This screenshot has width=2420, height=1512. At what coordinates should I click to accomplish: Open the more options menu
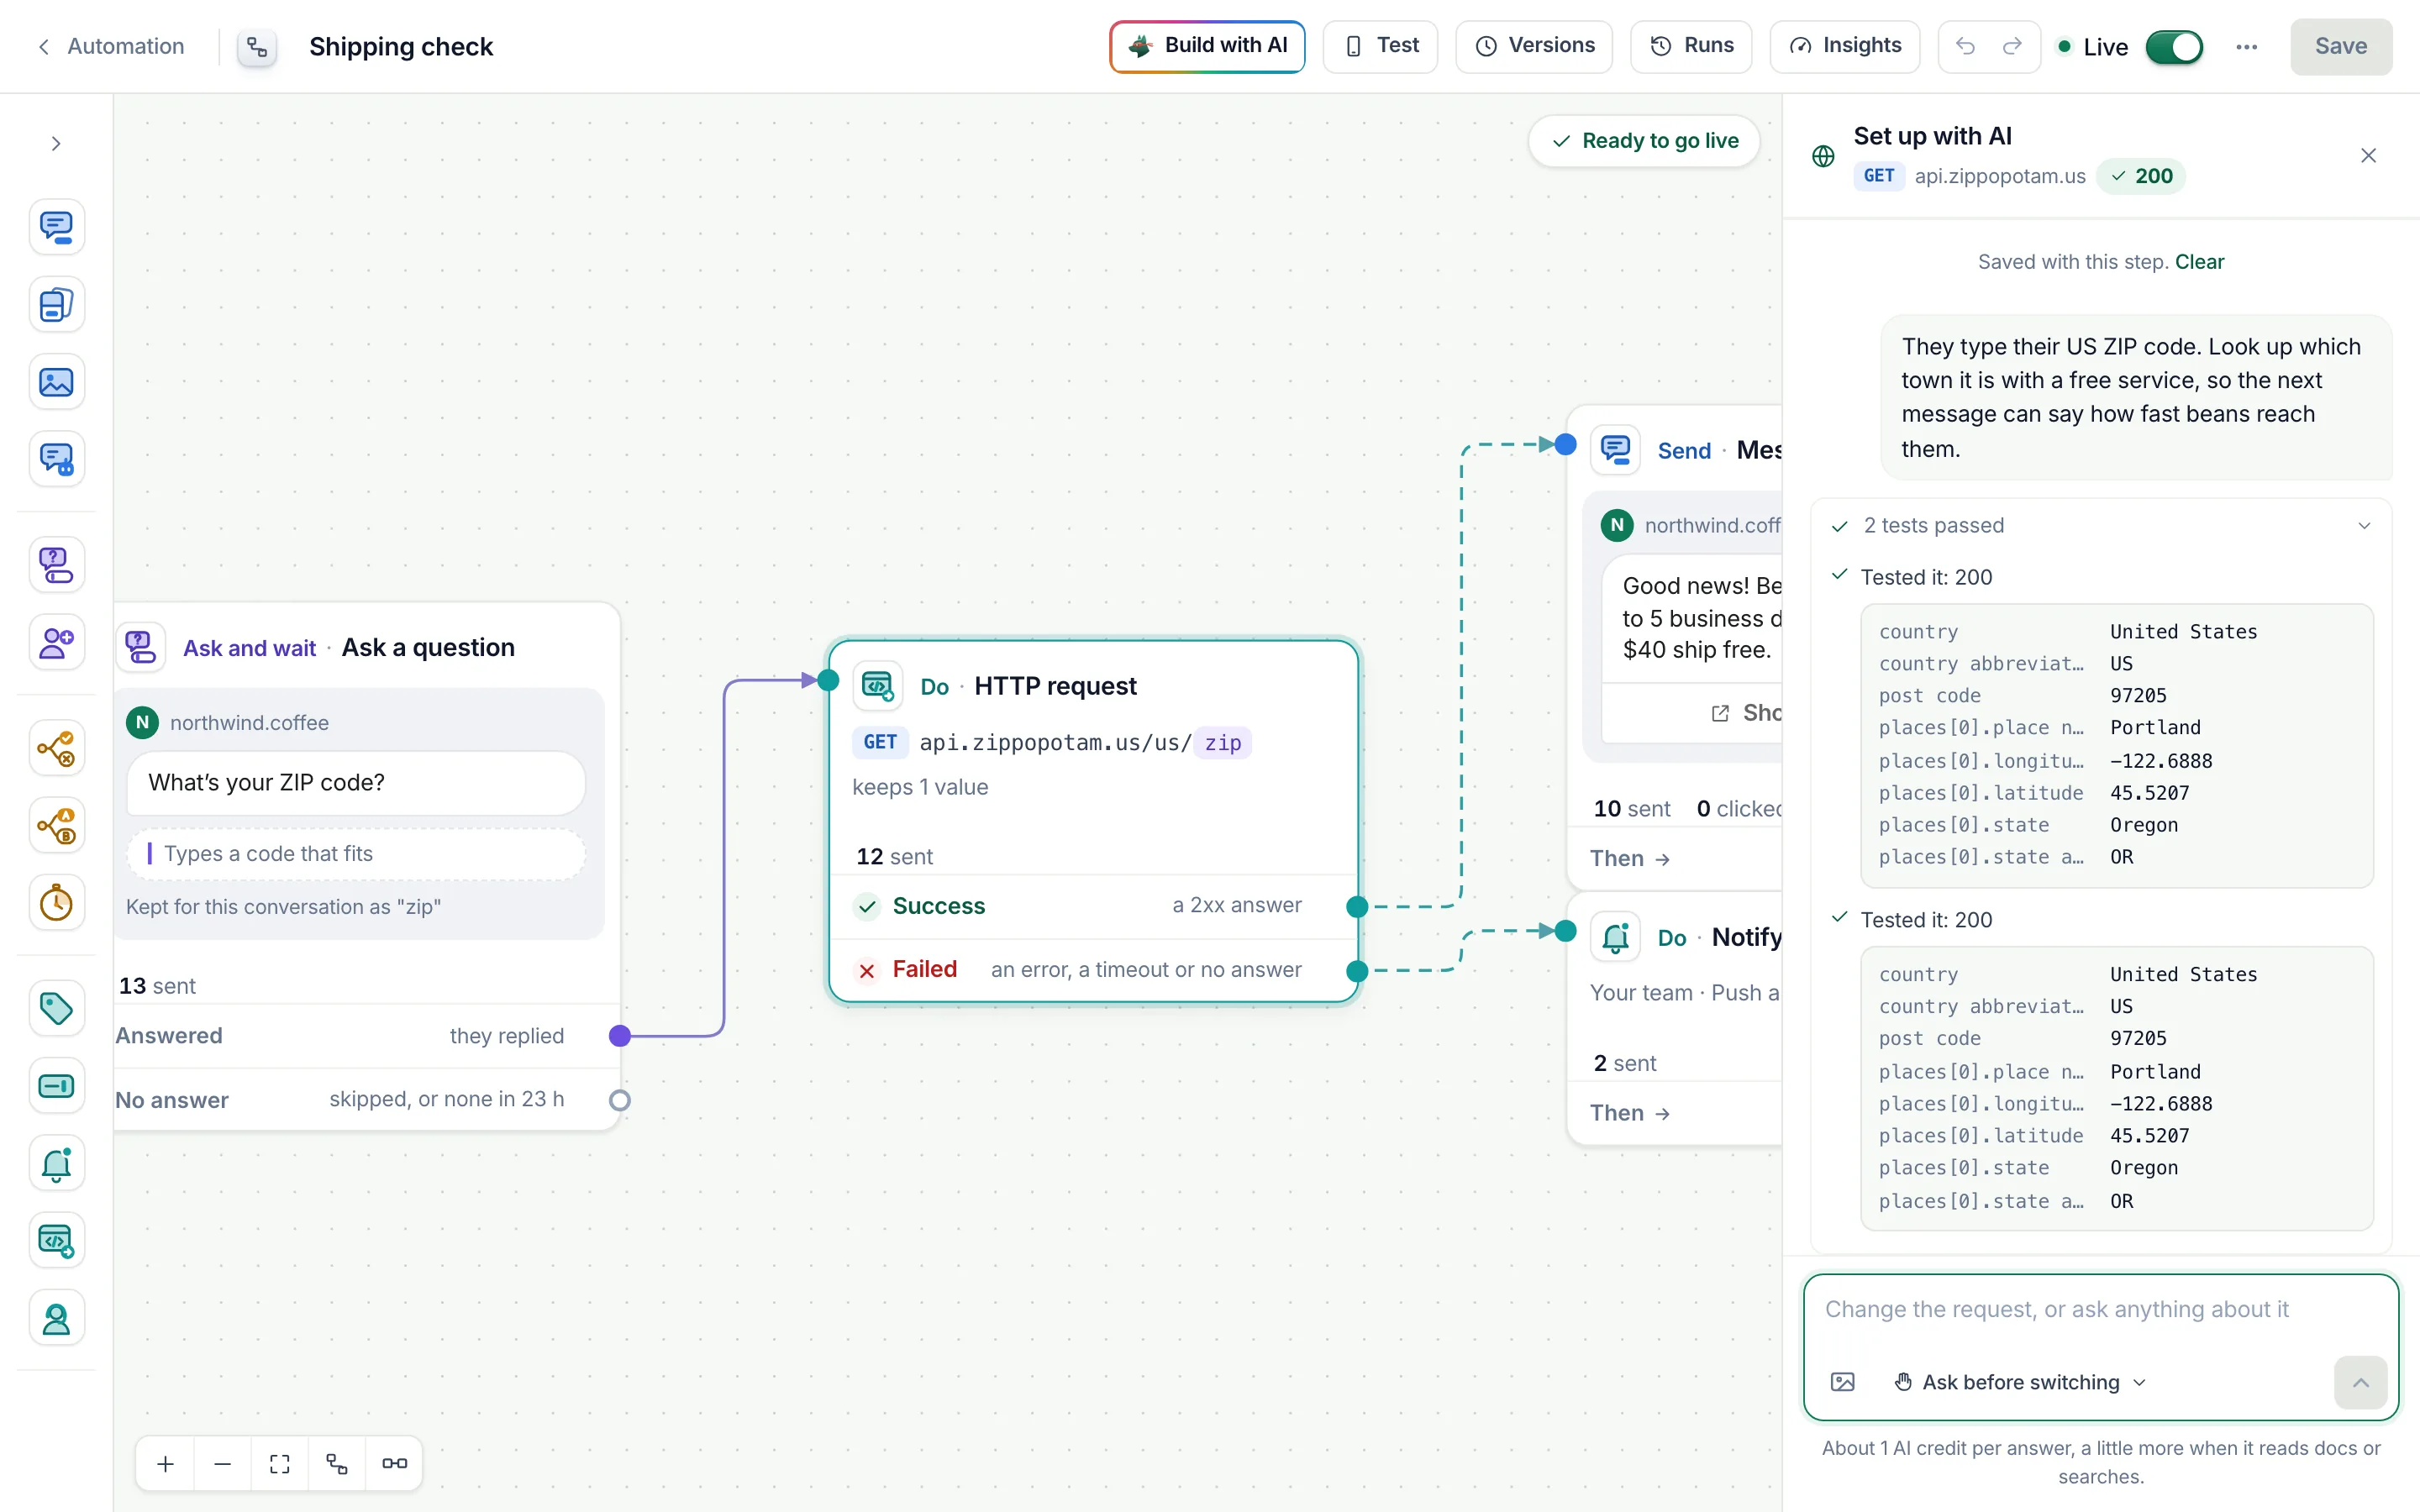click(2247, 47)
